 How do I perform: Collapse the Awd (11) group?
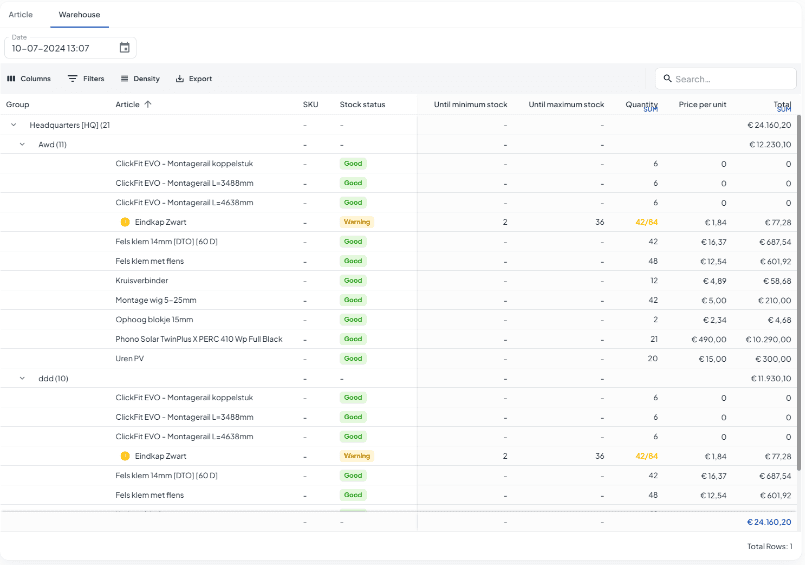click(x=22, y=144)
